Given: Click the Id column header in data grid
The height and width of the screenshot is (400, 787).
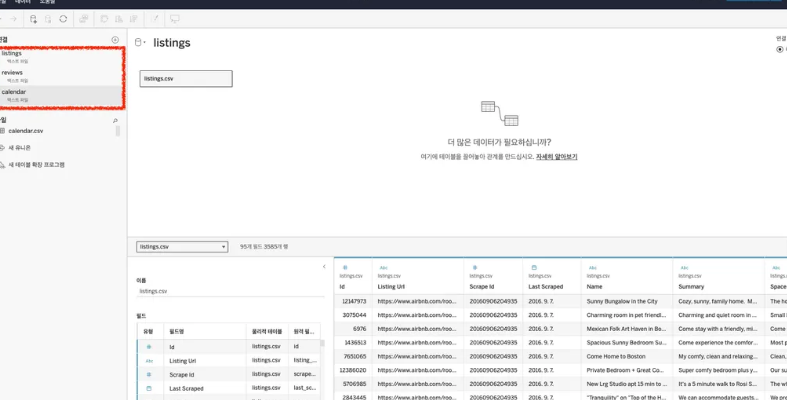Looking at the screenshot, I should pyautogui.click(x=342, y=287).
